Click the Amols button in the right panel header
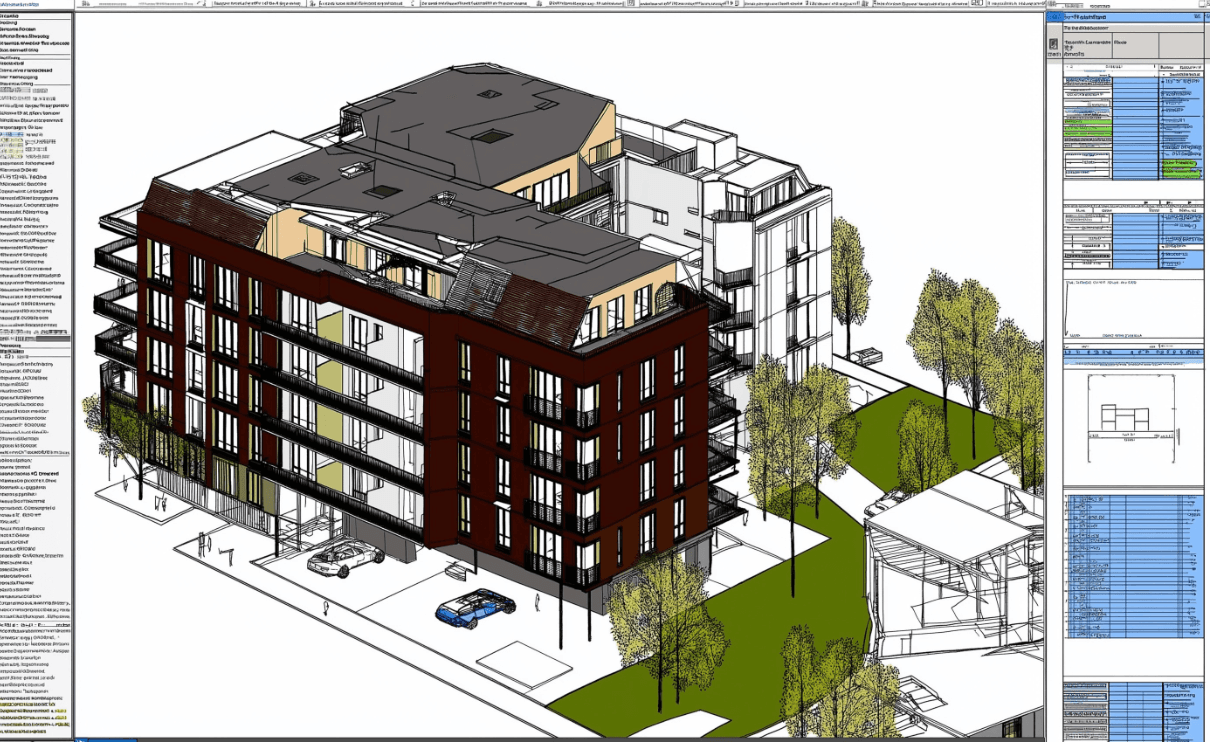 (x=1073, y=53)
